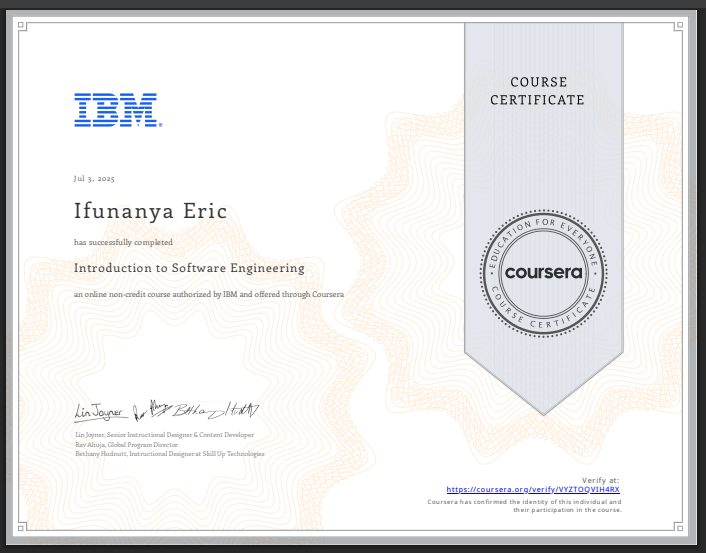The width and height of the screenshot is (706, 553).
Task: Click the Jul 3, 2025 date
Action: pos(94,179)
